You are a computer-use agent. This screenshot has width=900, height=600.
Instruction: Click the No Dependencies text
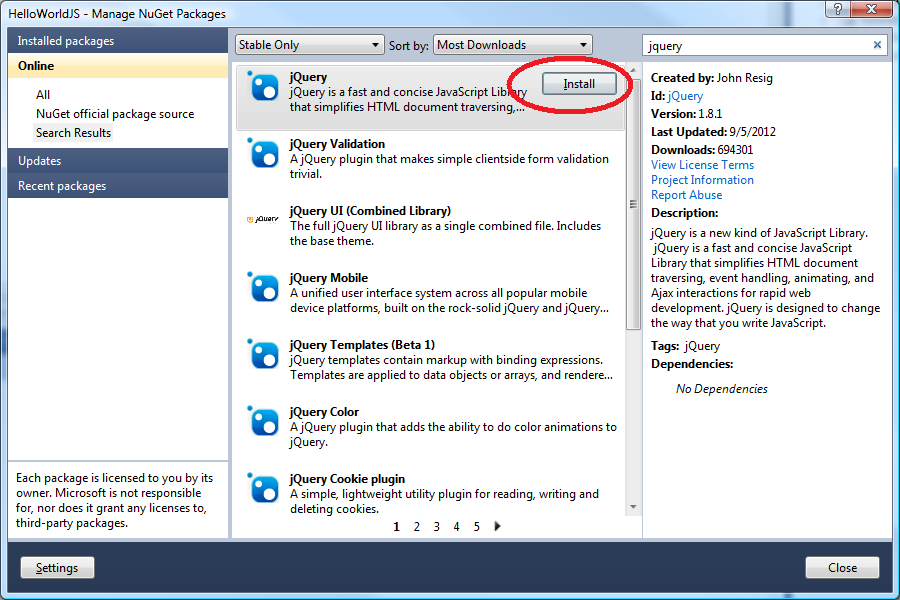pyautogui.click(x=721, y=389)
